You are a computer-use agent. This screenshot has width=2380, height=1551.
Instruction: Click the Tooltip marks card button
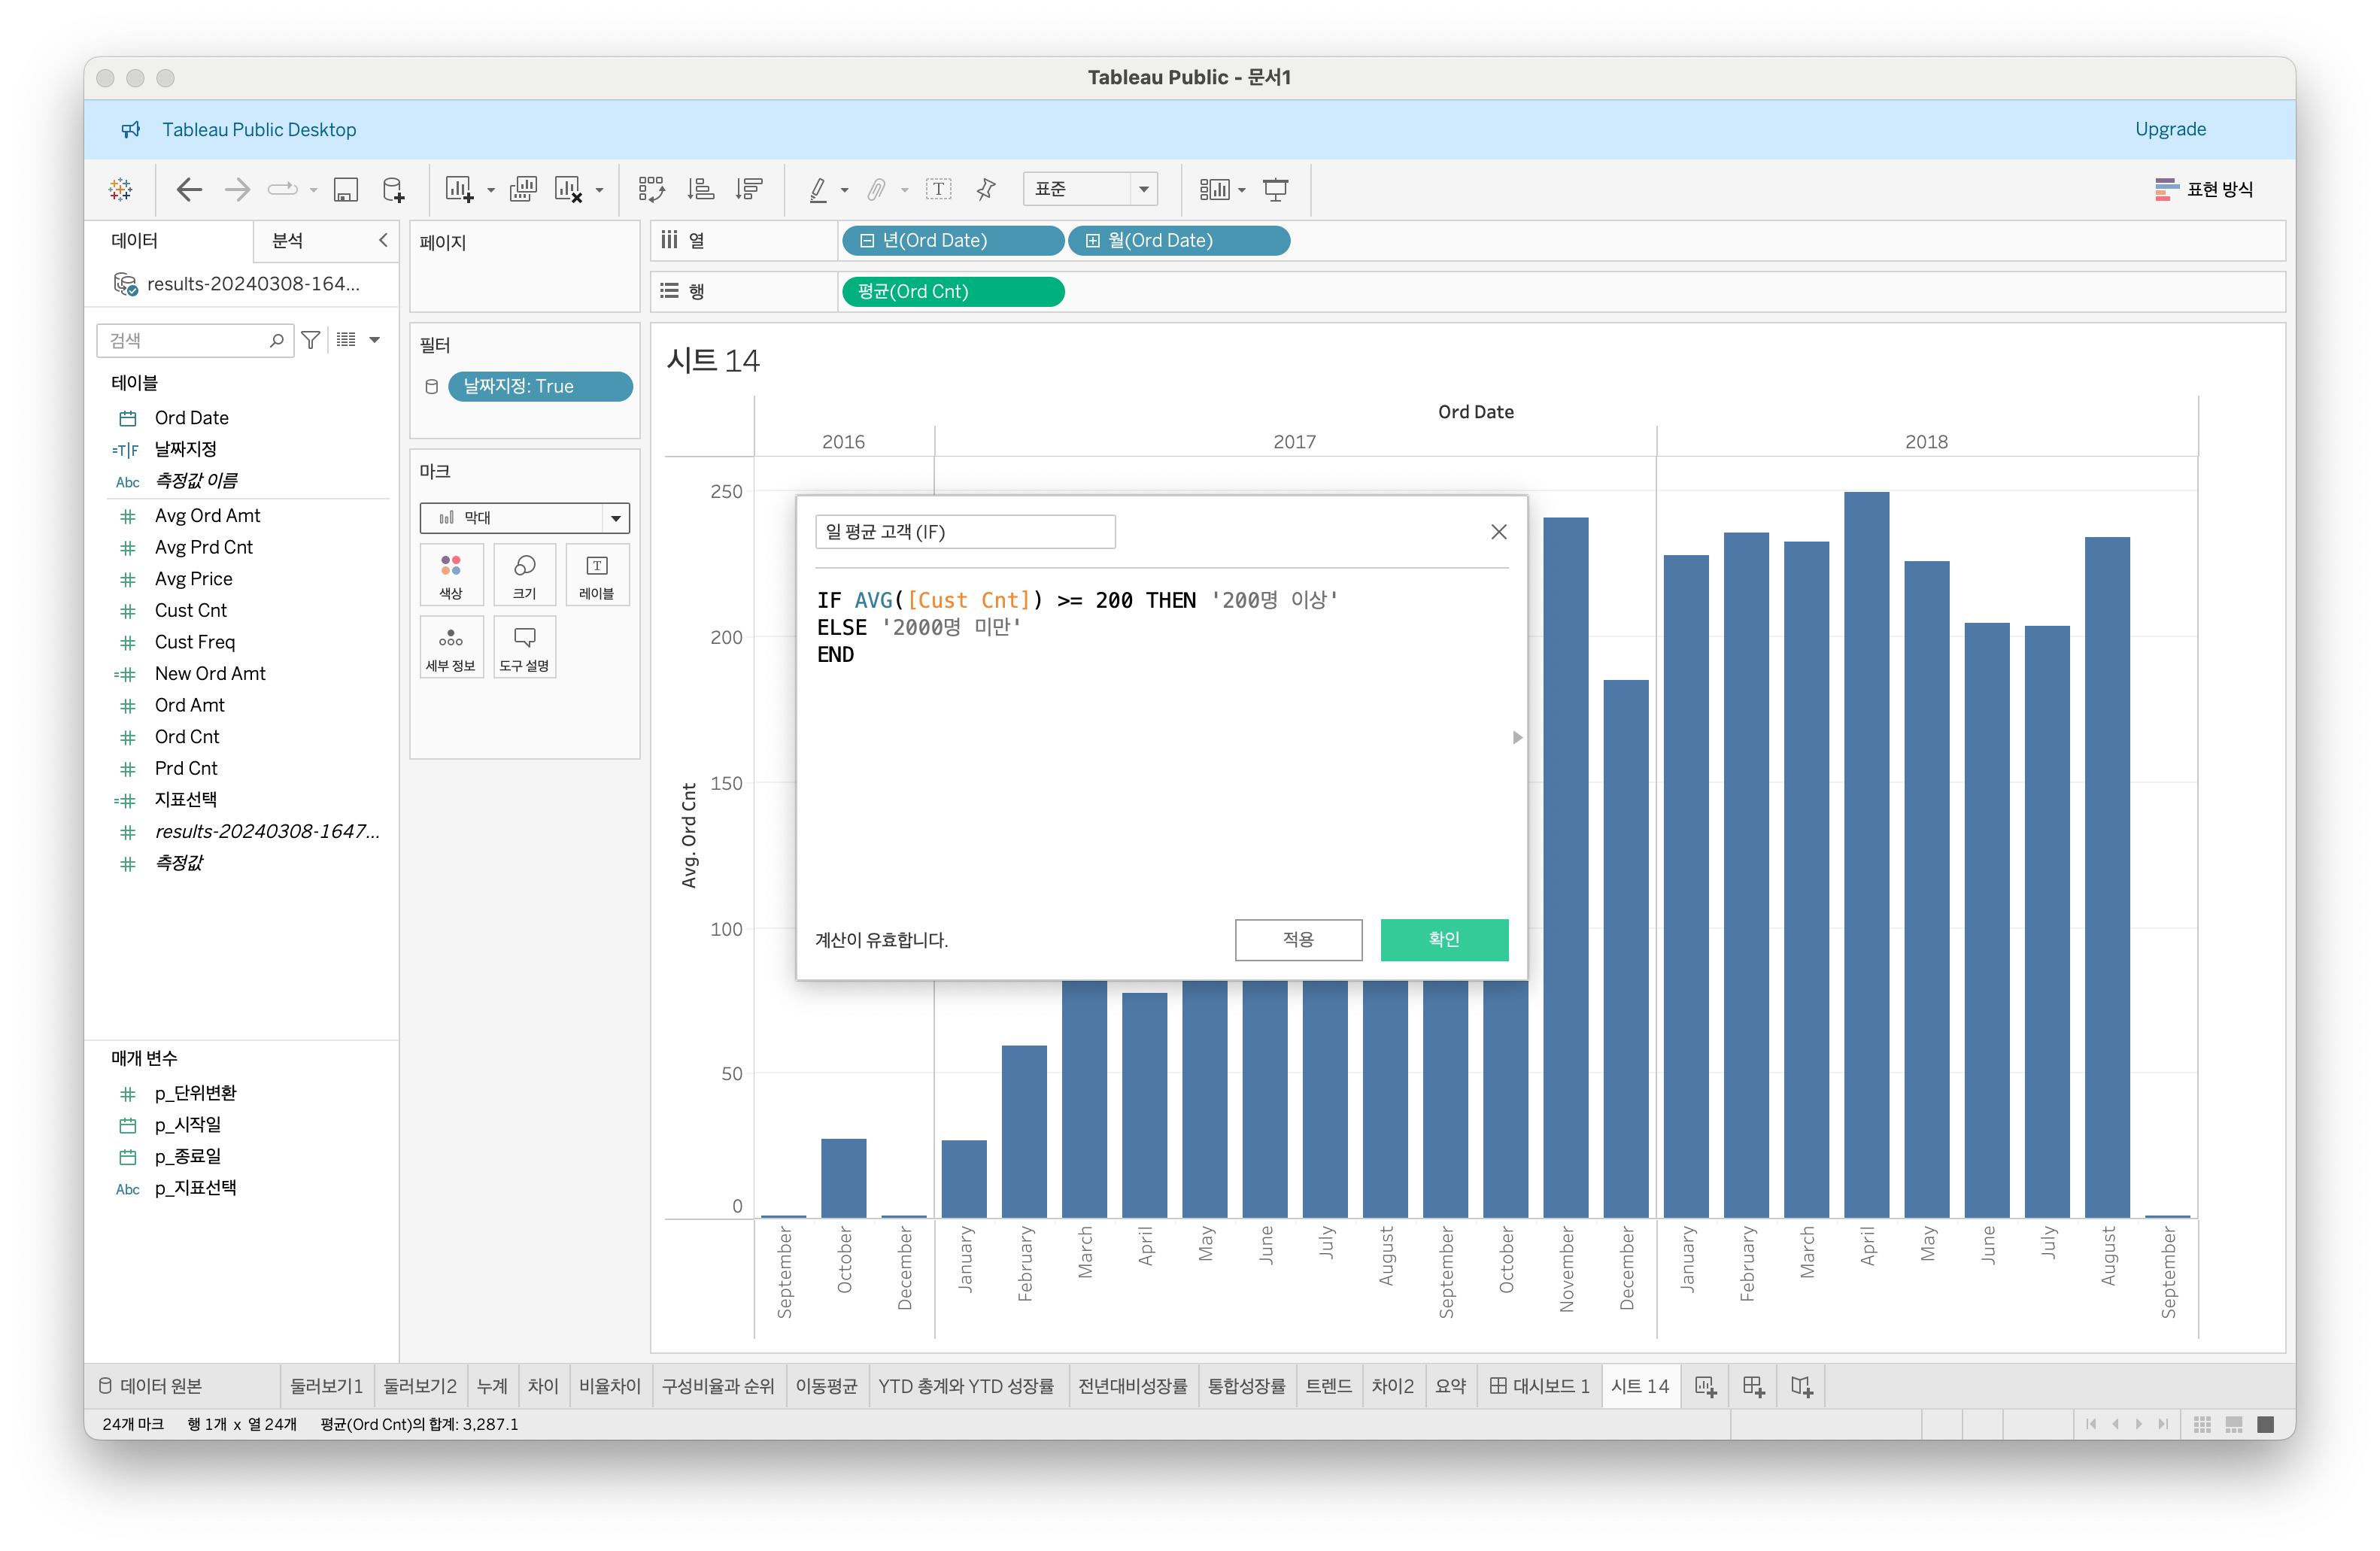524,647
